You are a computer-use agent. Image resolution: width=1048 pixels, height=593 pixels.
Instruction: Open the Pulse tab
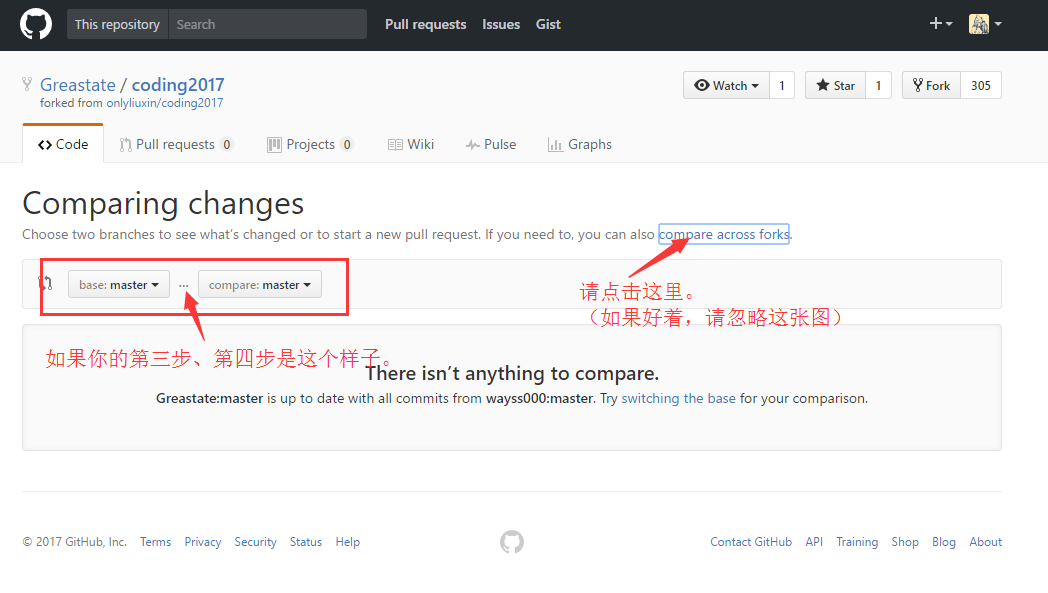click(491, 144)
